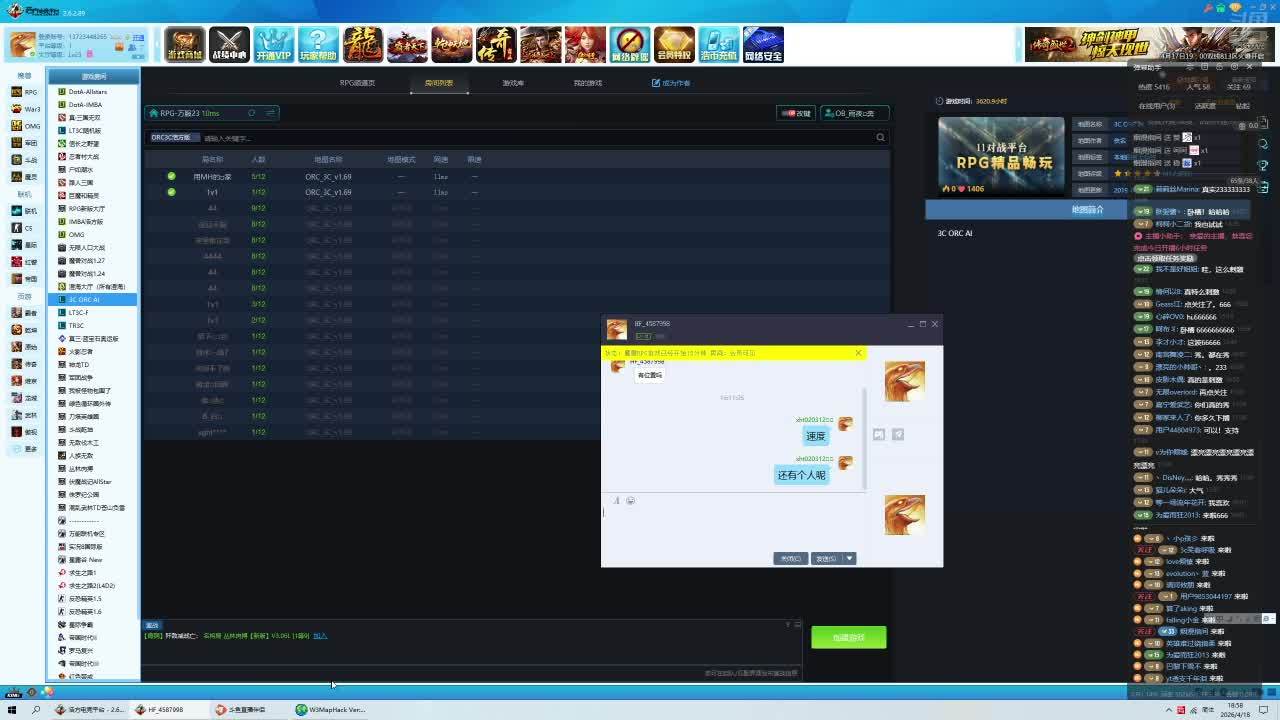The height and width of the screenshot is (720, 1280).
Task: Click the emoji icon in chat window
Action: tap(630, 500)
